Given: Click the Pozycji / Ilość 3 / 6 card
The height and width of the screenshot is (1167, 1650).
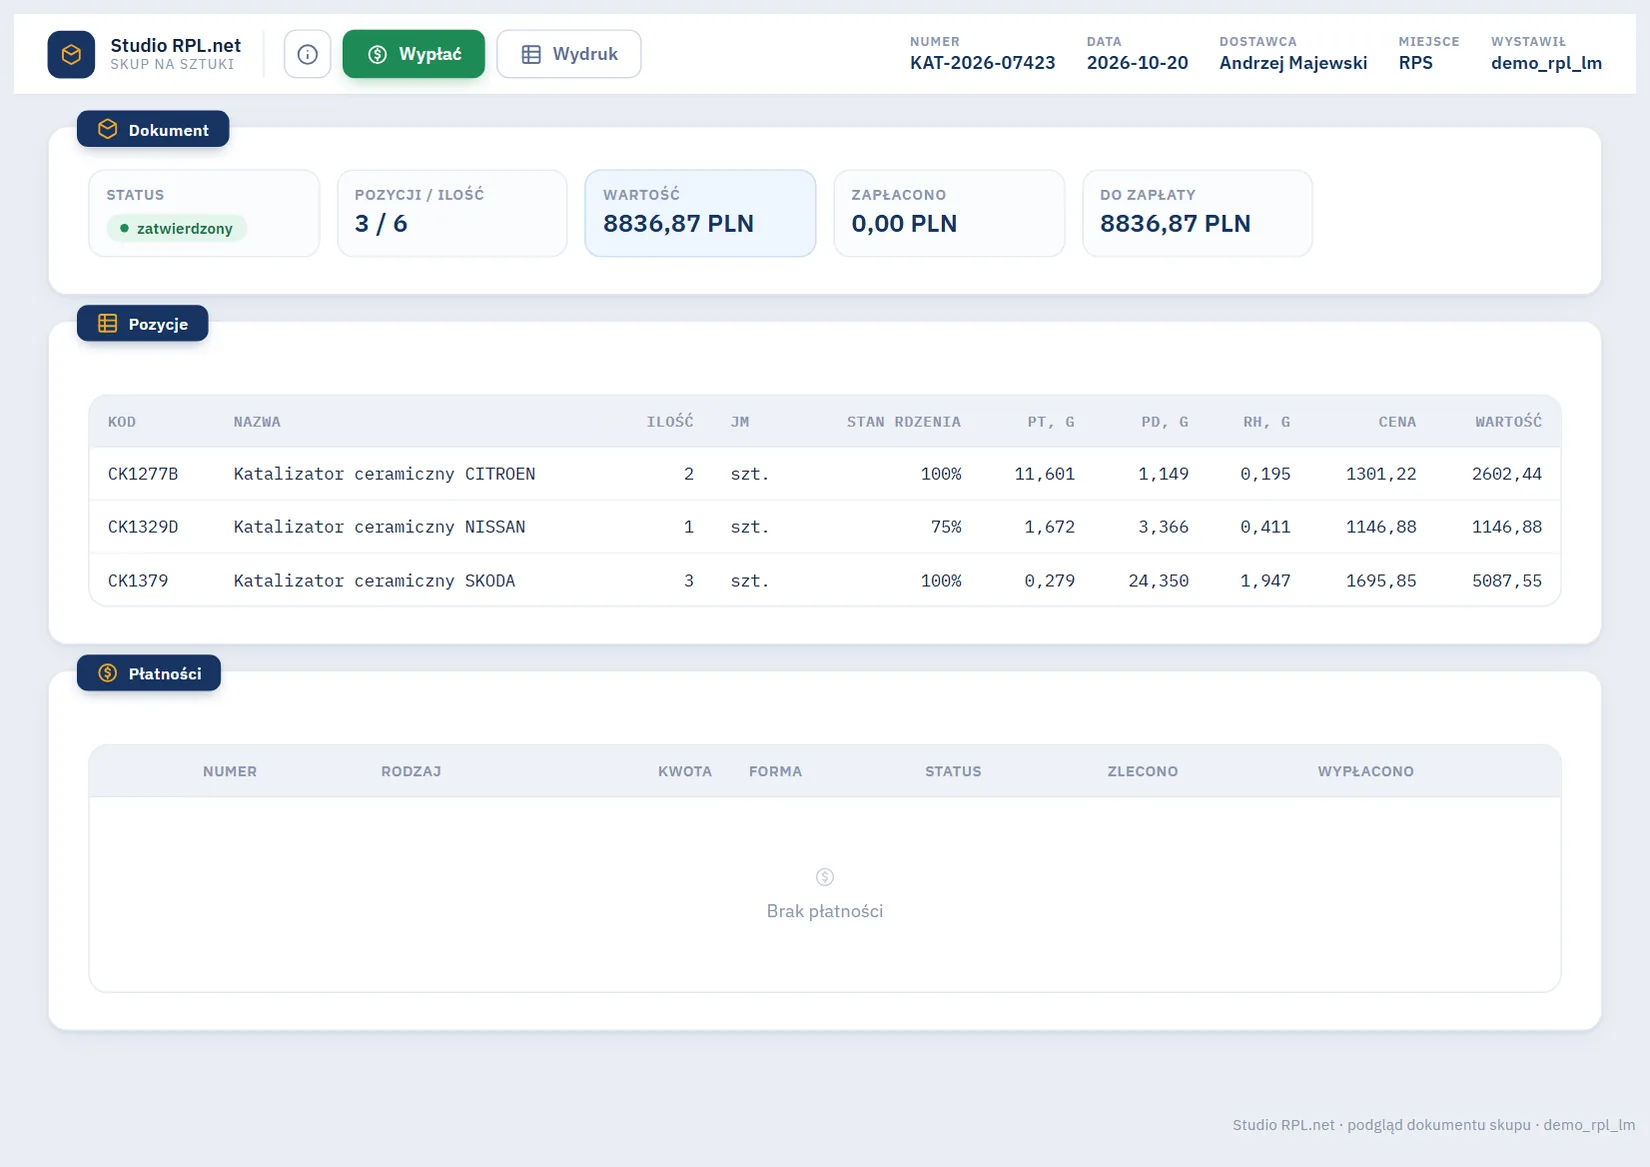Looking at the screenshot, I should (452, 213).
